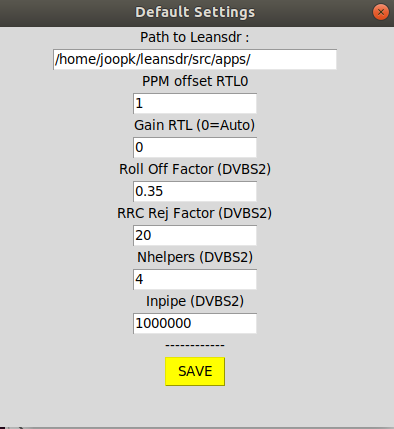Viewport: 394px width, 429px height.
Task: Click the "Gain RTL (0=Auto)" label
Action: [x=195, y=125]
